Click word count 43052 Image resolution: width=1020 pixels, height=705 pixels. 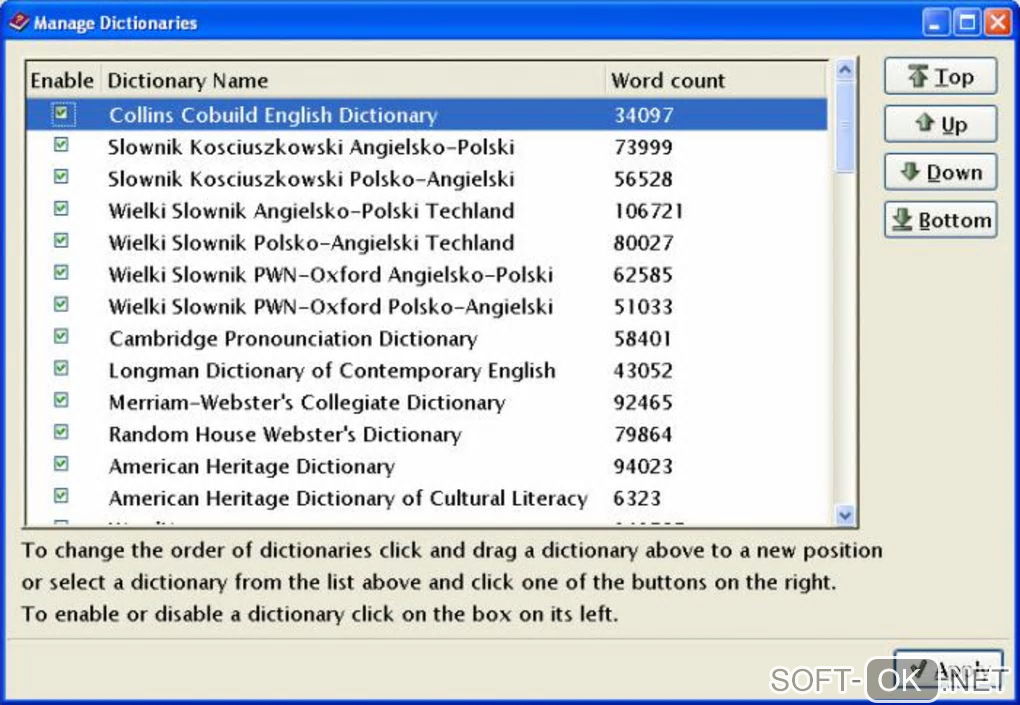click(643, 371)
